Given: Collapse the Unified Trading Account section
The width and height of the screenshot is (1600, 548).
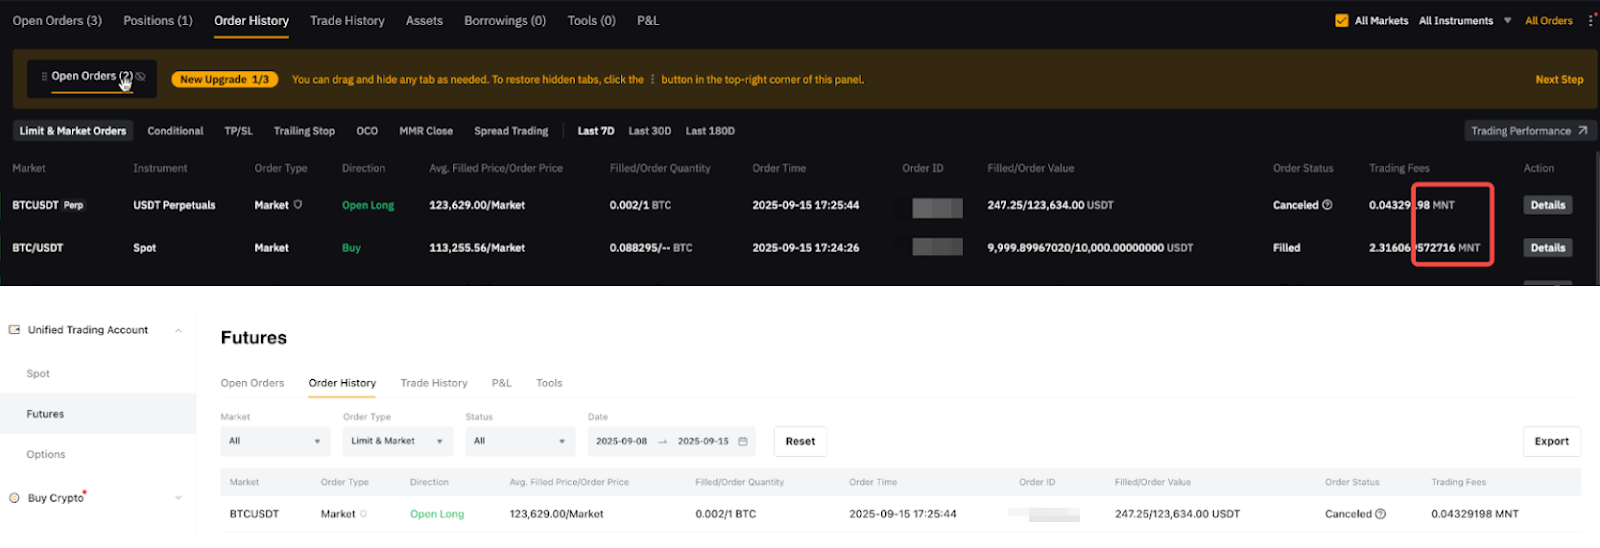Looking at the screenshot, I should (178, 330).
